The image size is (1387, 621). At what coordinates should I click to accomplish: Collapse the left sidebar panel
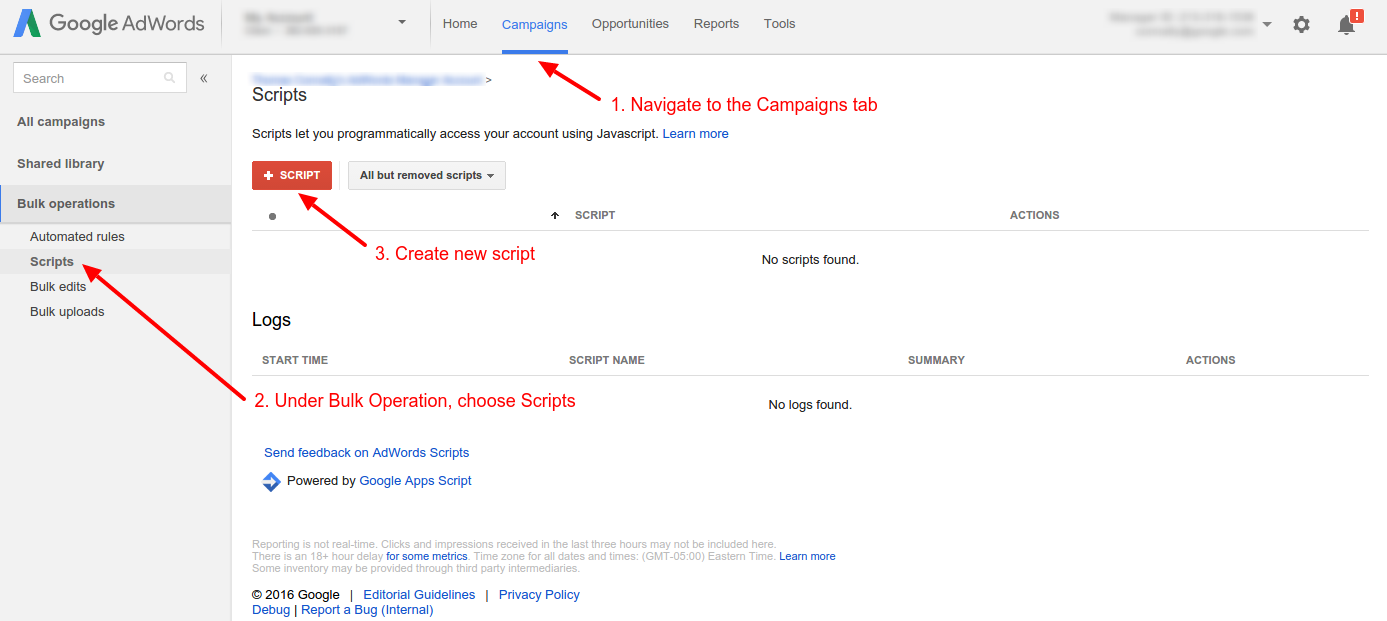(204, 78)
